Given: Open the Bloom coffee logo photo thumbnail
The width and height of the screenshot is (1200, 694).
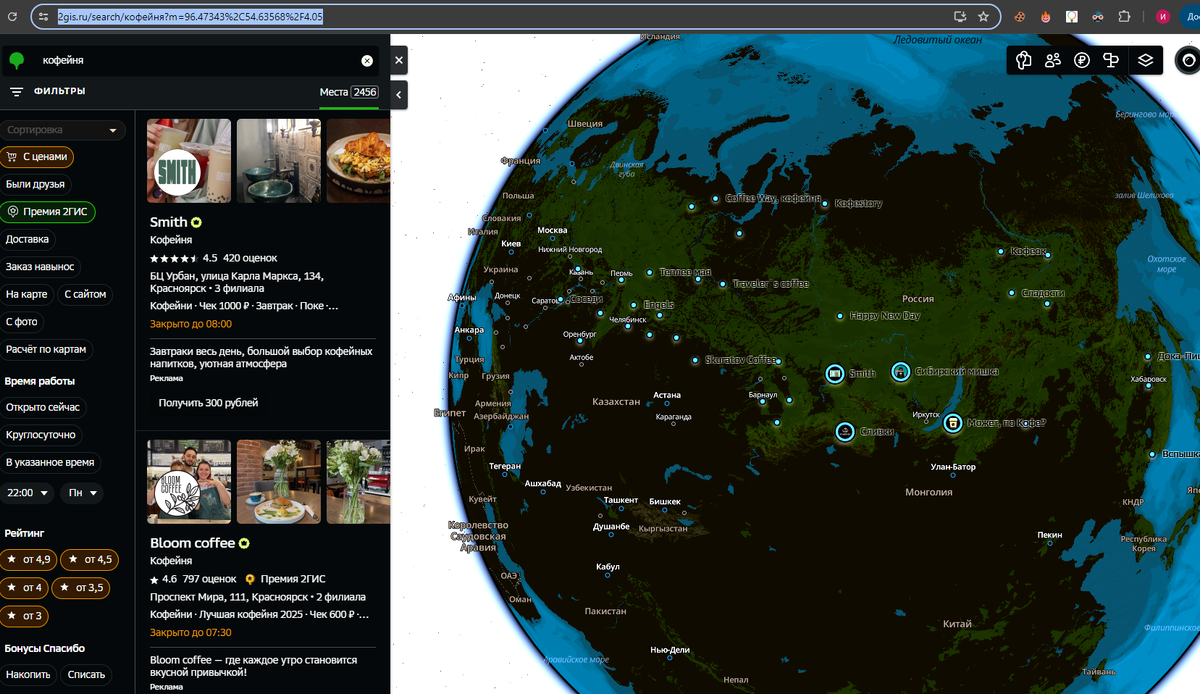Looking at the screenshot, I should click(x=189, y=482).
